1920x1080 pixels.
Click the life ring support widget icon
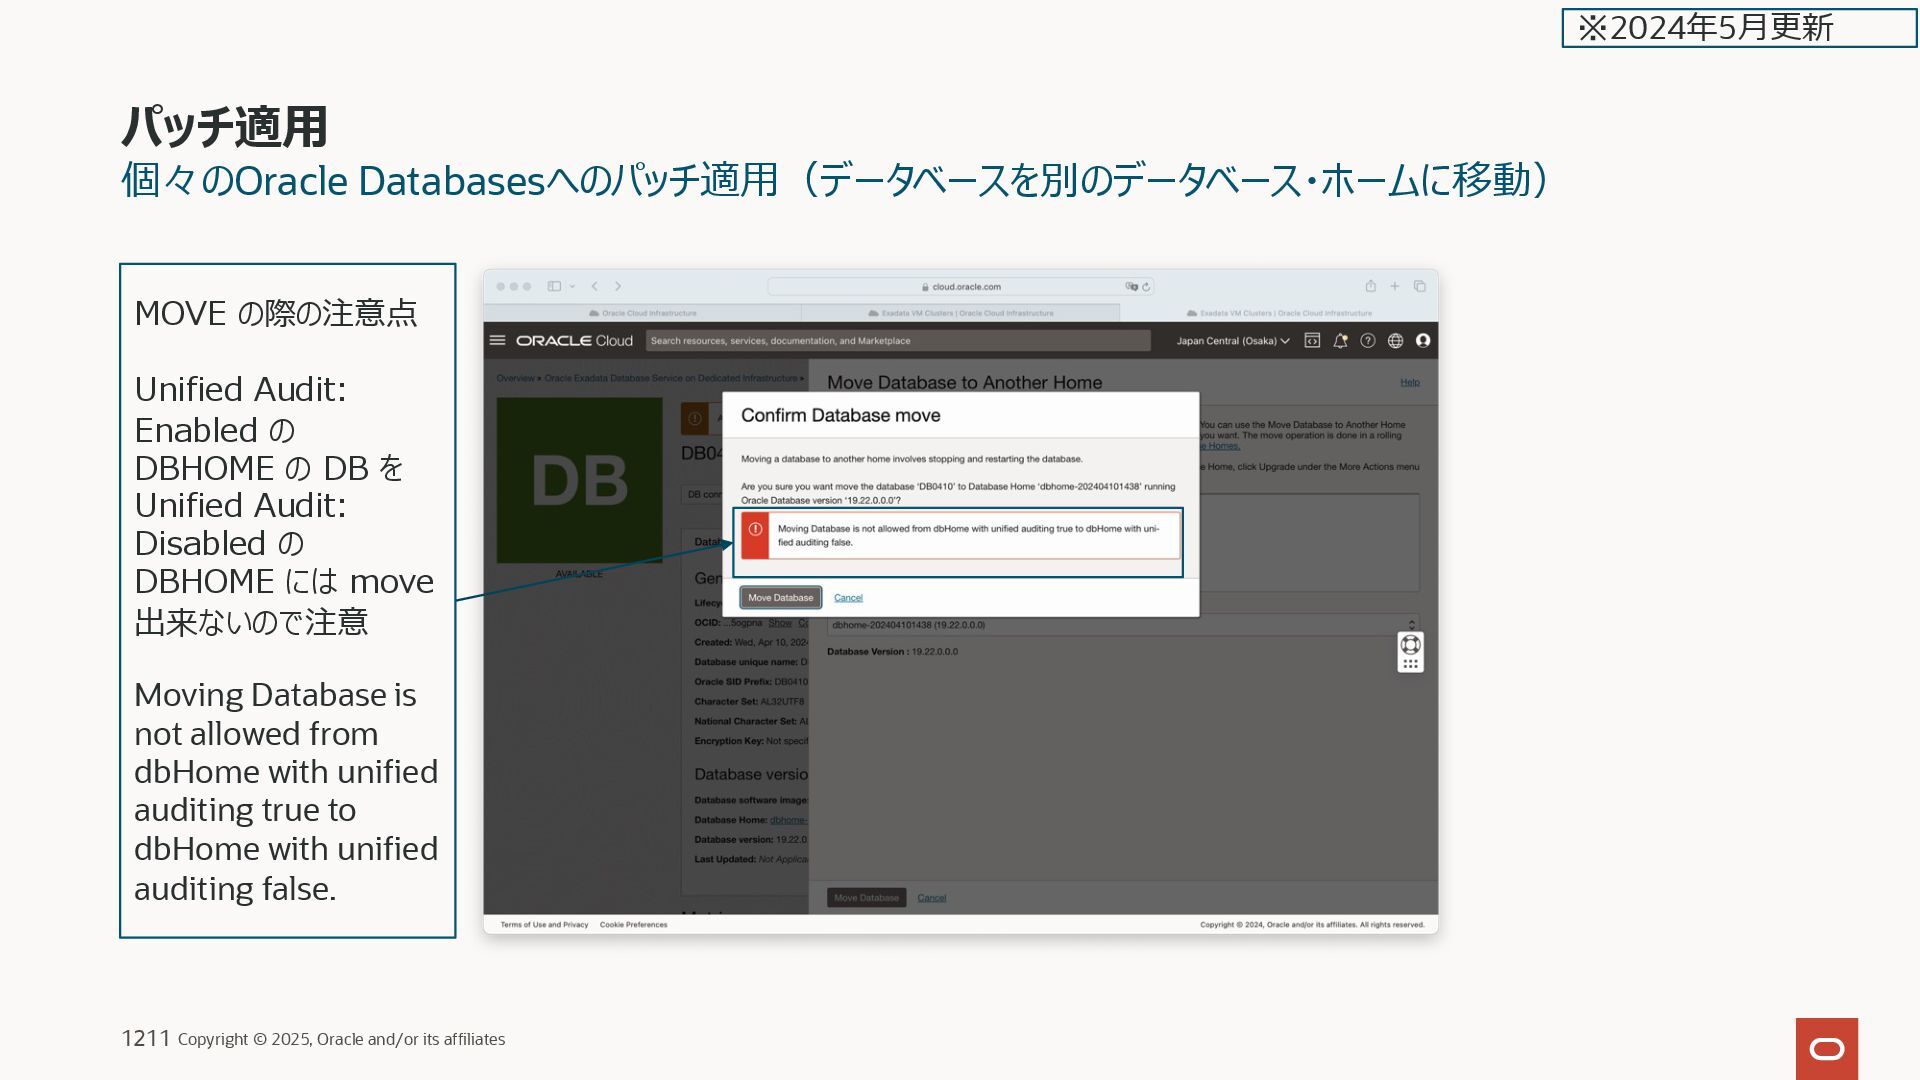(1410, 645)
